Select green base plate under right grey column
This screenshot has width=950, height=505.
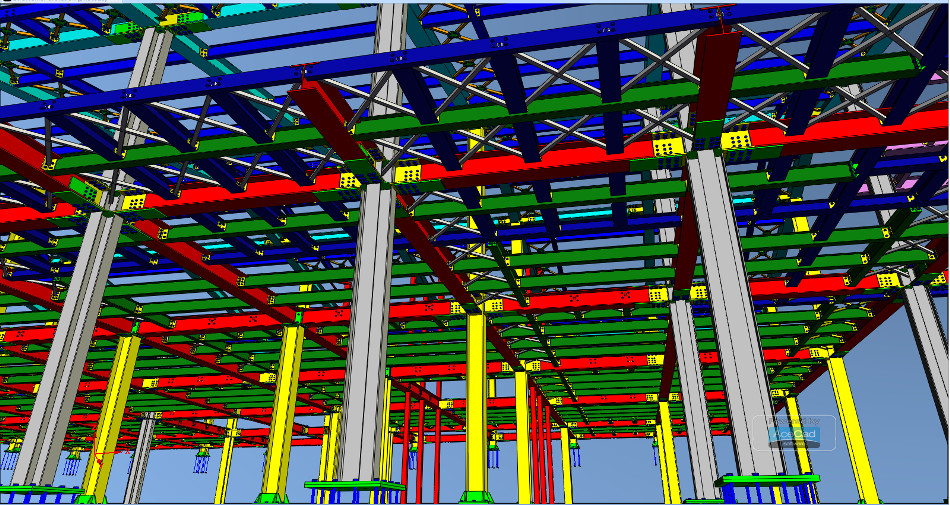pyautogui.click(x=768, y=480)
